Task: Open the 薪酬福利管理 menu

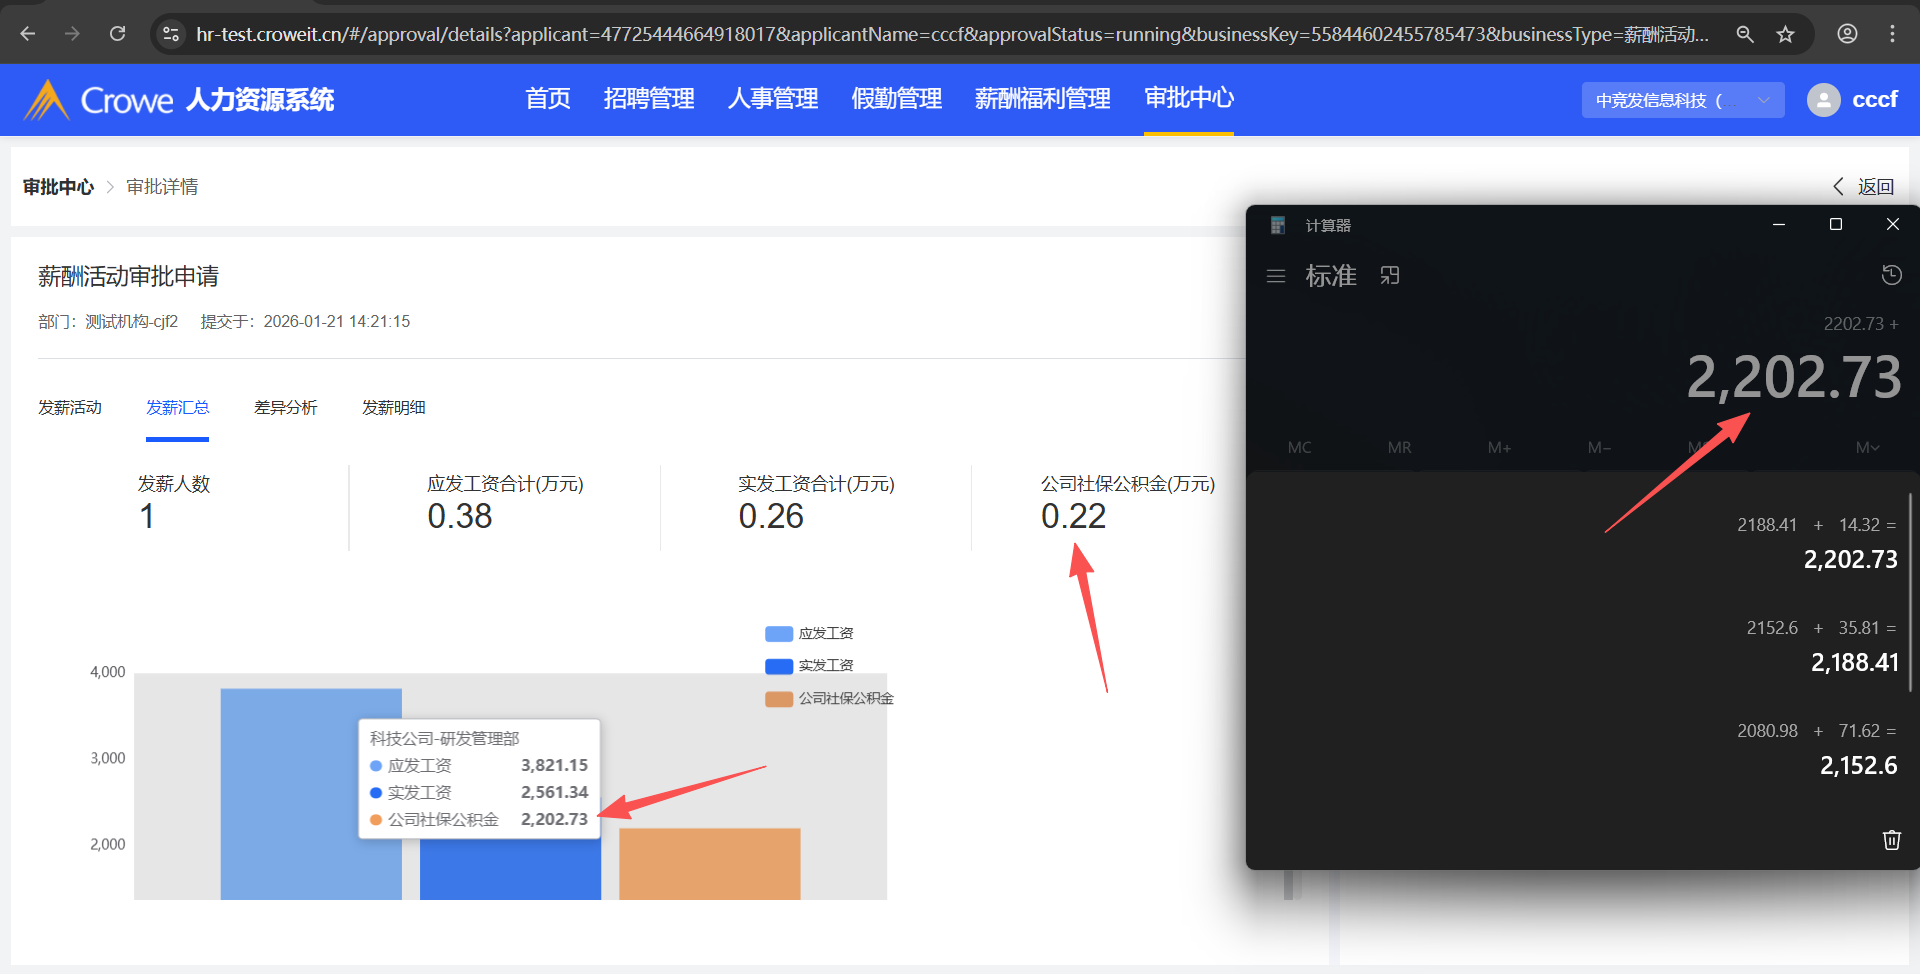Action: tap(1042, 99)
